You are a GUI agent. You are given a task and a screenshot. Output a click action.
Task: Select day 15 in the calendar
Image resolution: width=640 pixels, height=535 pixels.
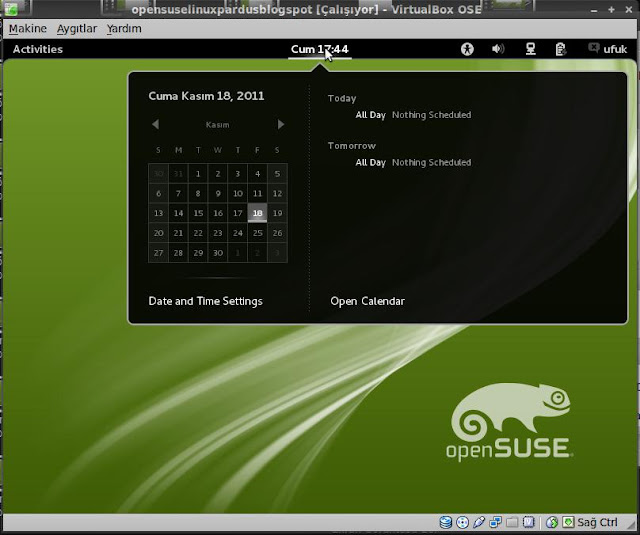coord(198,213)
